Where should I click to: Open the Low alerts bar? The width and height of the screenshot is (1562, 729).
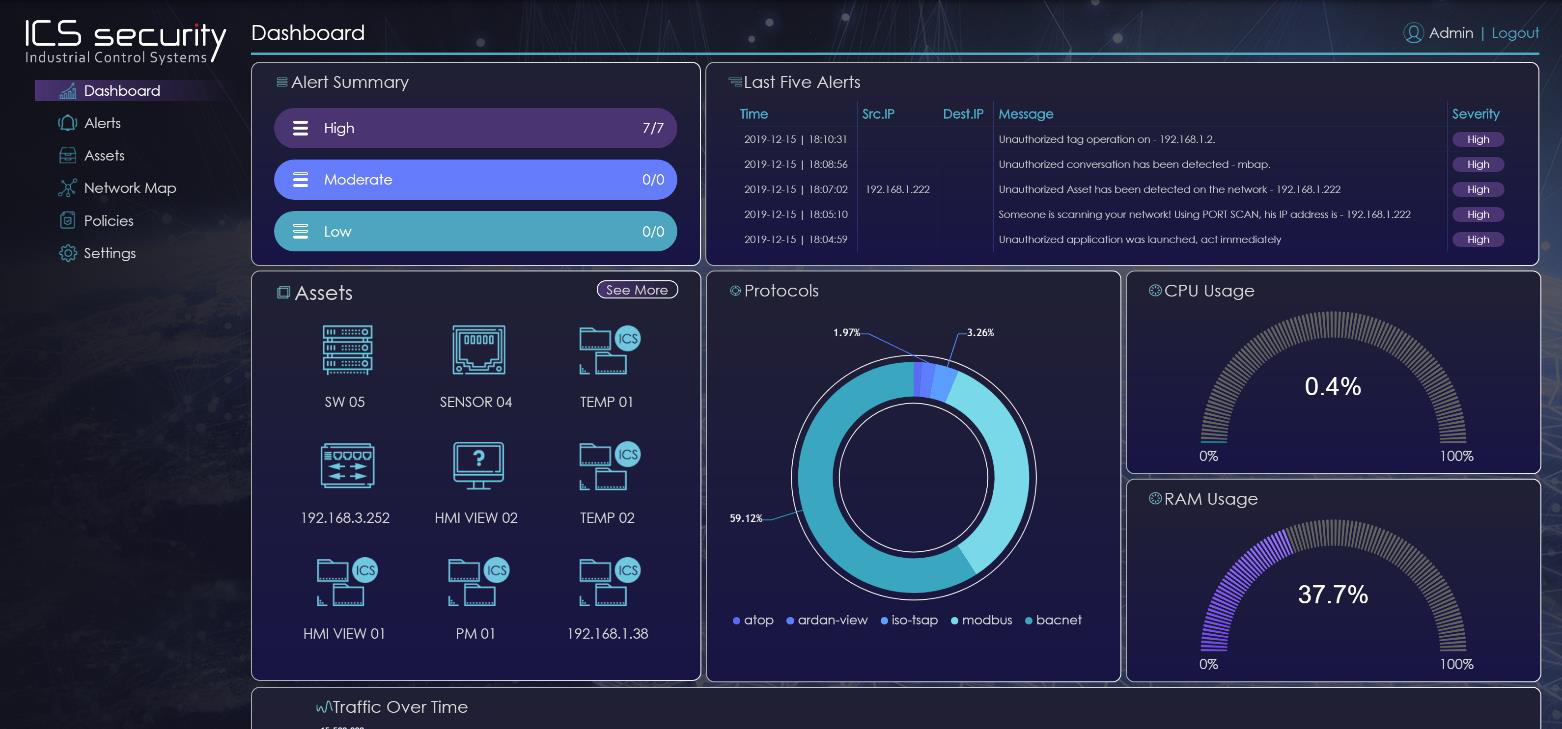click(x=475, y=231)
